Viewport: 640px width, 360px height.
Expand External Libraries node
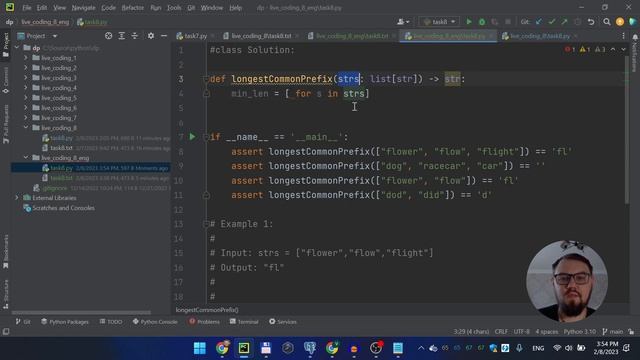click(x=17, y=198)
